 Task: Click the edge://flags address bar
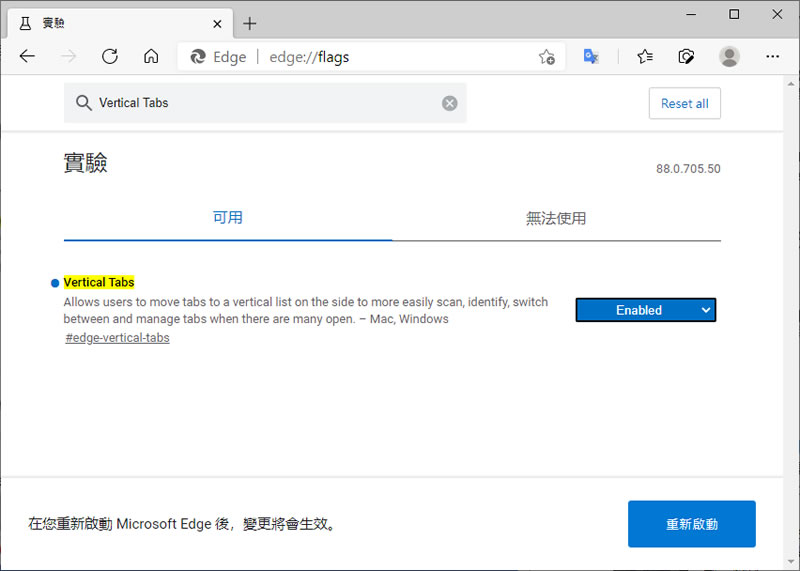(x=371, y=57)
